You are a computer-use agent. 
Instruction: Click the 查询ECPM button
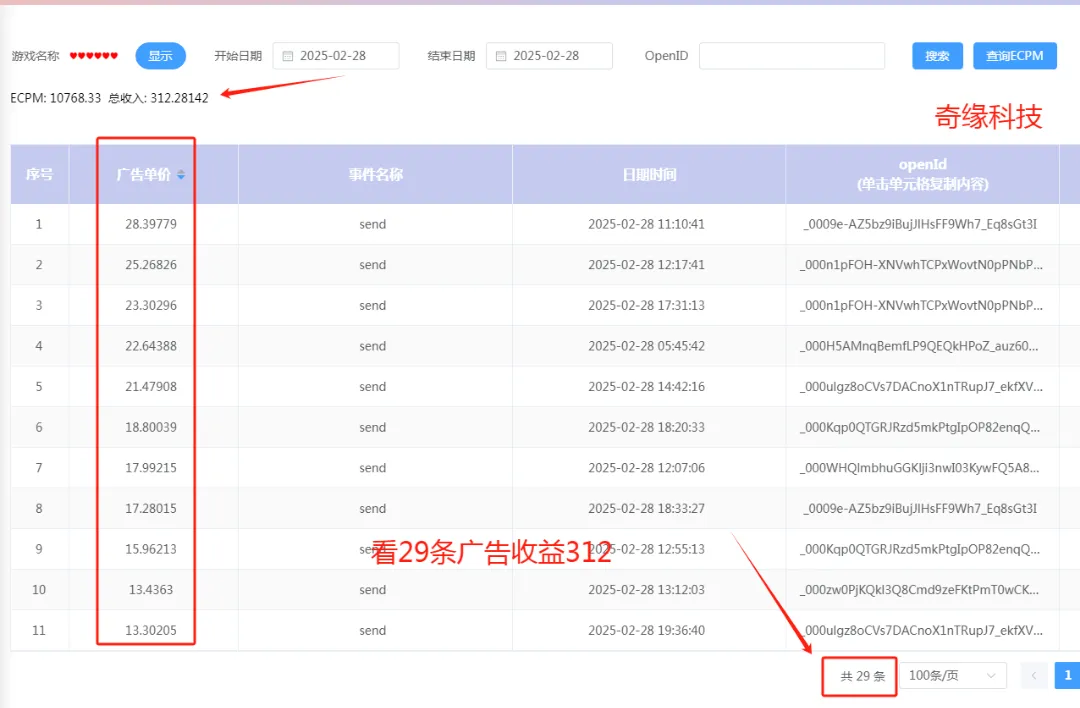click(x=1015, y=56)
